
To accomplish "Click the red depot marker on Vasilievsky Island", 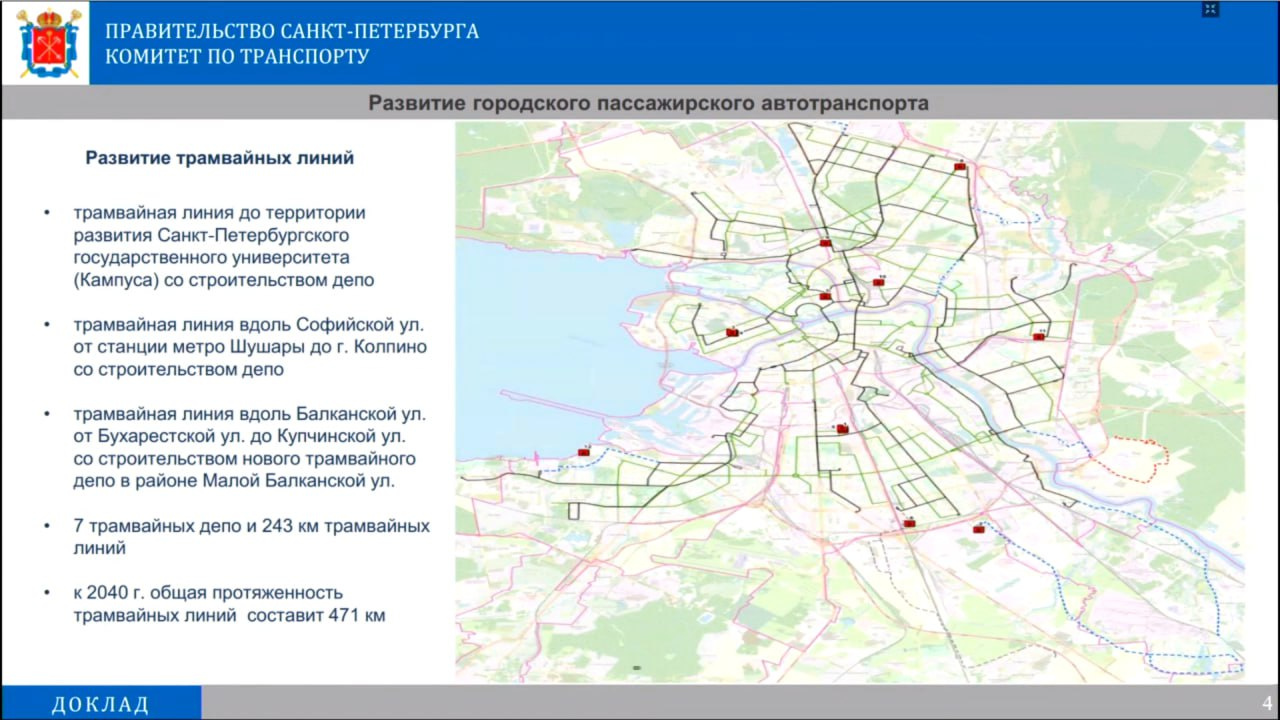I will [732, 332].
